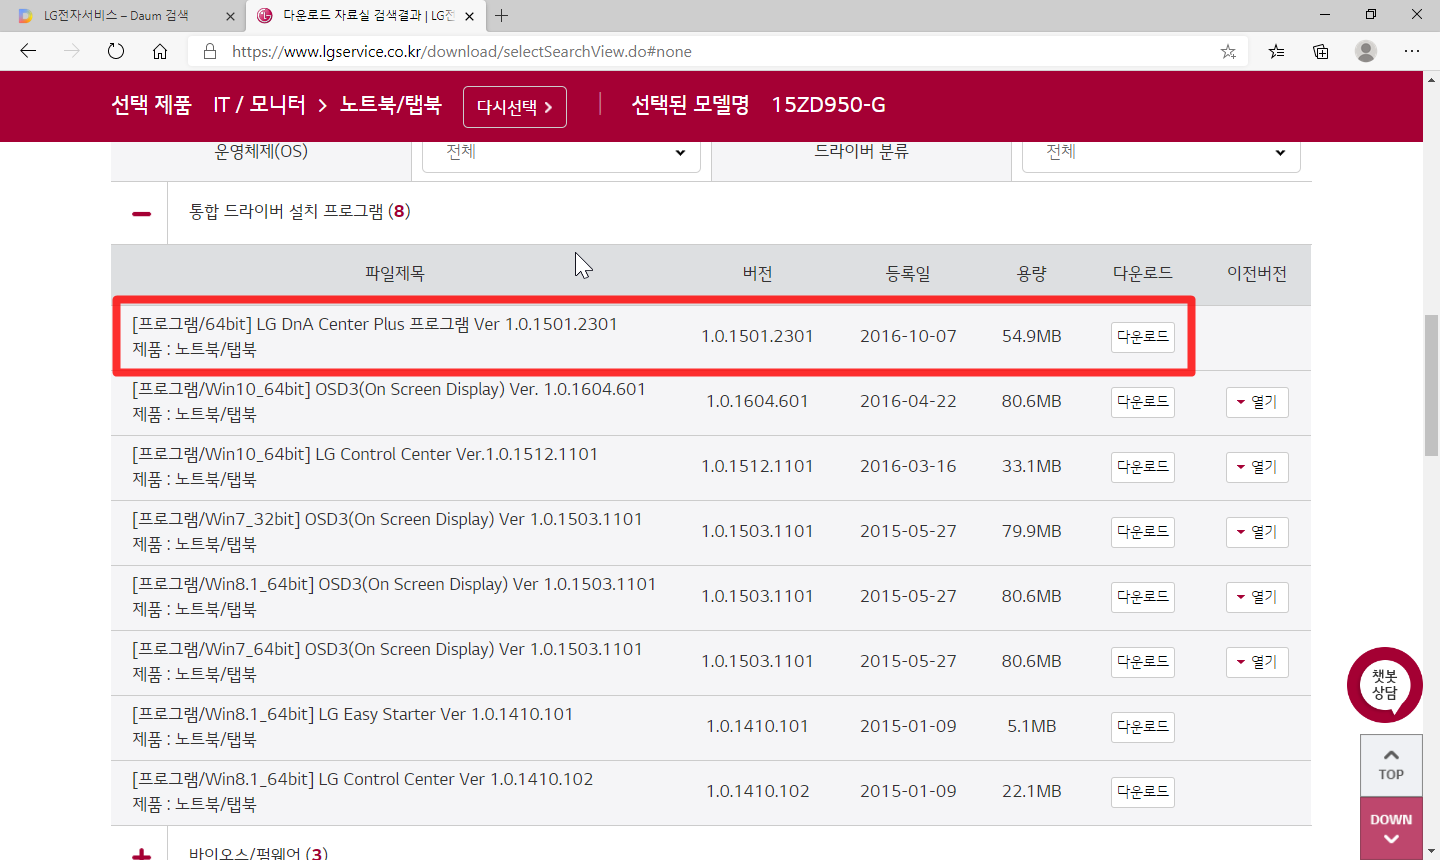The height and width of the screenshot is (860, 1440).
Task: Click the 등록일 column header
Action: click(908, 273)
